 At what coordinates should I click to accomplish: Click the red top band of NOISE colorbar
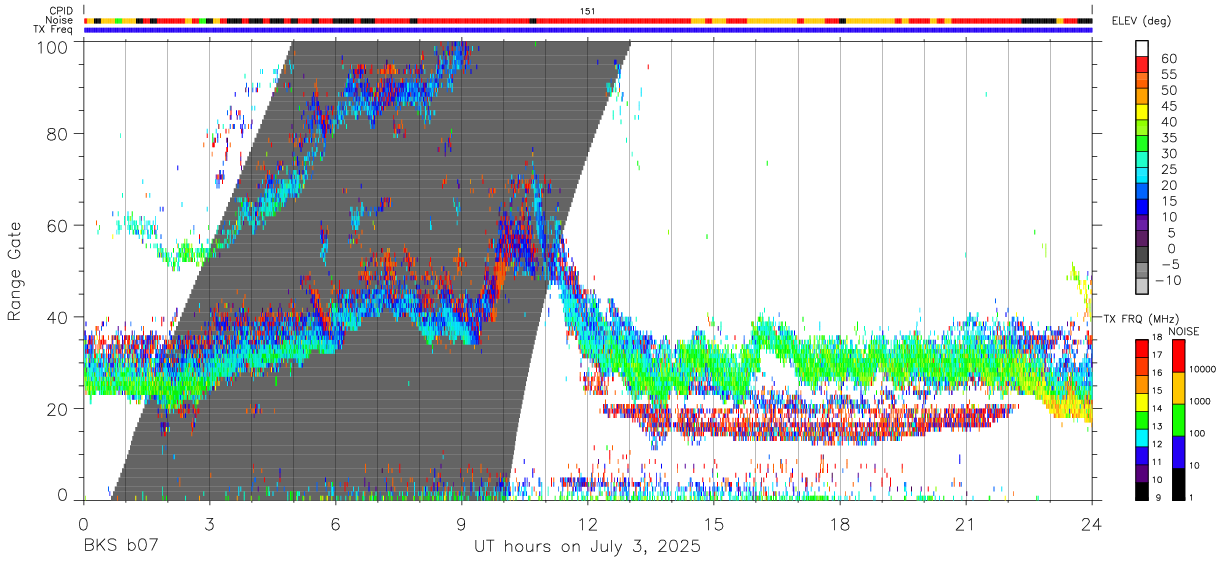1177,355
